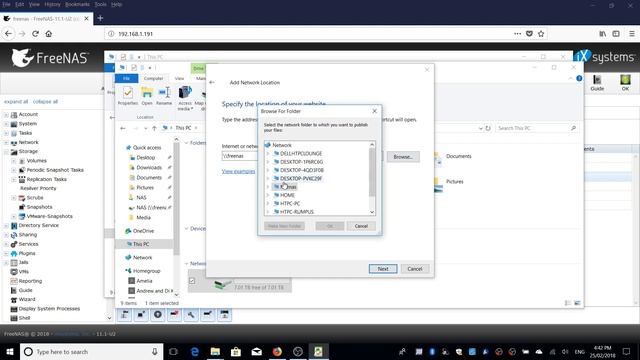This screenshot has width=640, height=360.
Task: Click Next in Add Network Location wizard
Action: click(383, 269)
